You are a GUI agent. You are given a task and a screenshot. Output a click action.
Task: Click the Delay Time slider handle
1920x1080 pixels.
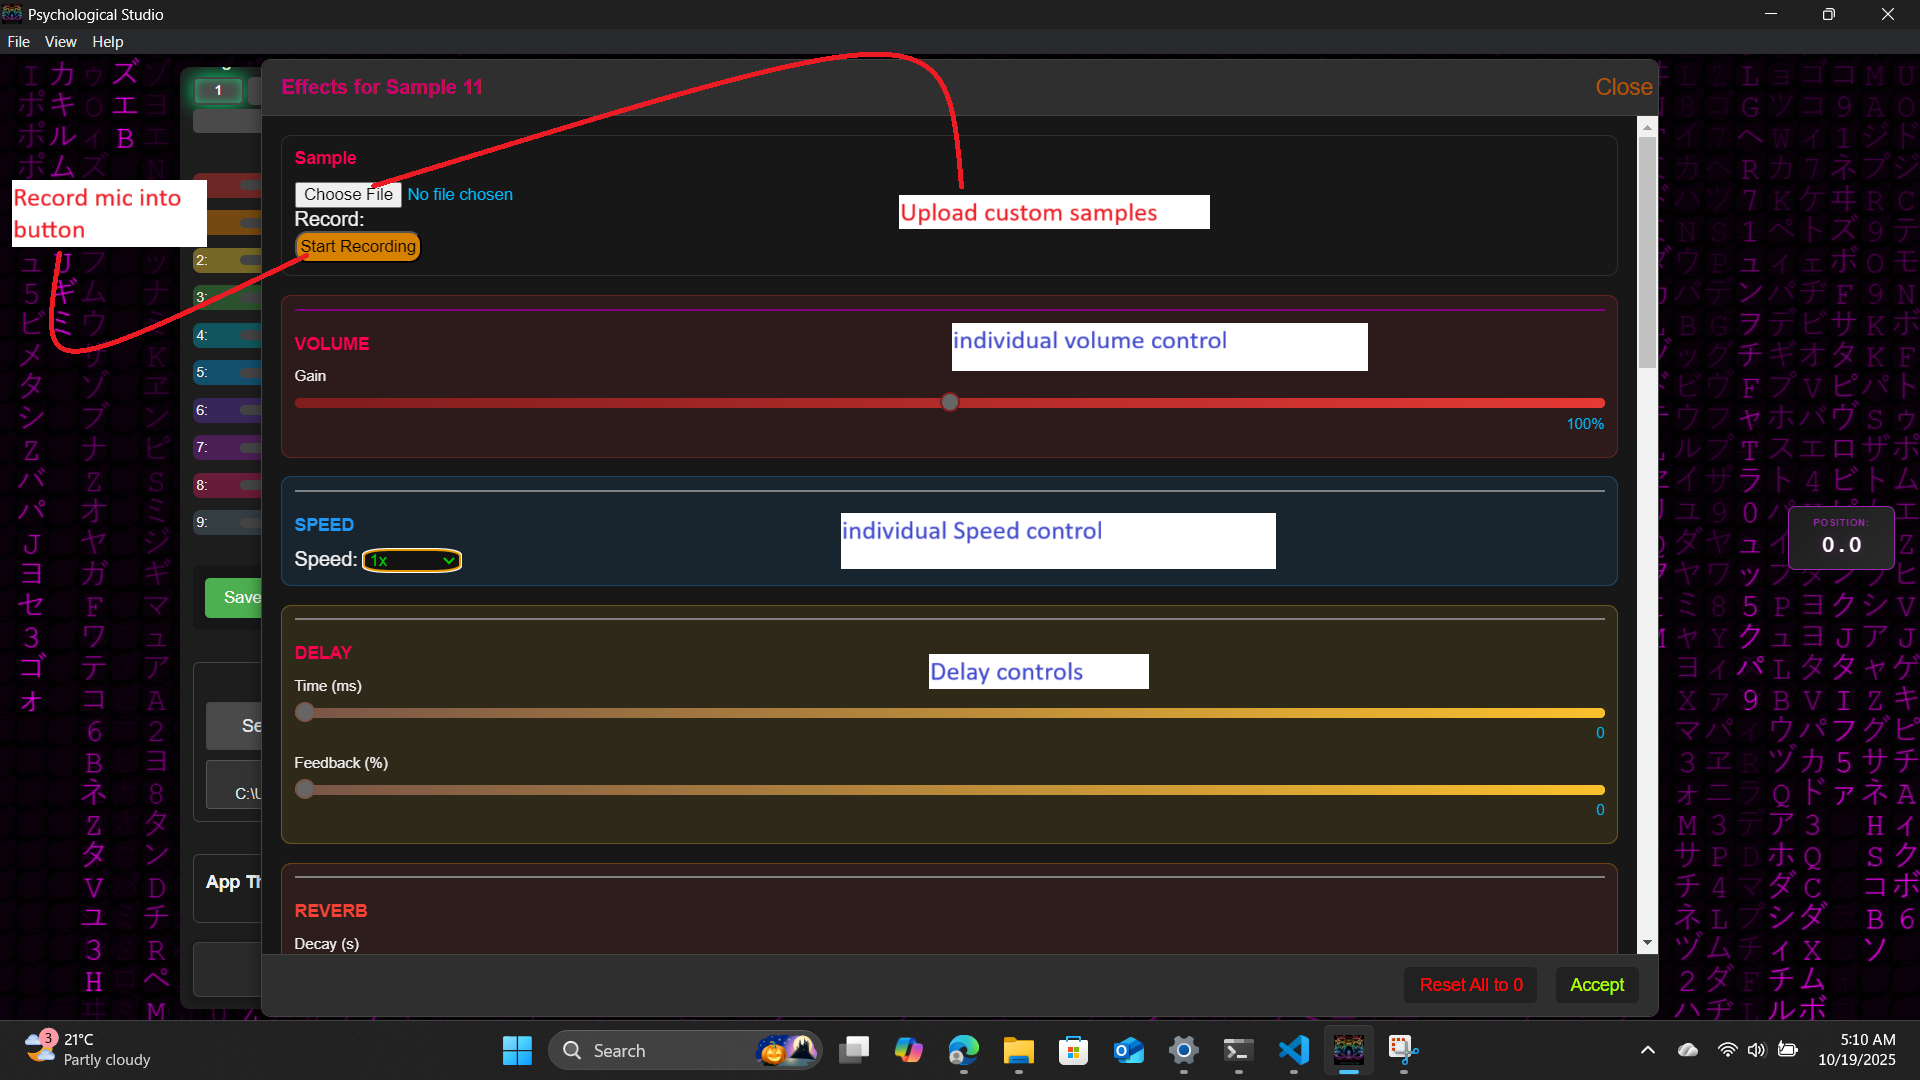305,712
